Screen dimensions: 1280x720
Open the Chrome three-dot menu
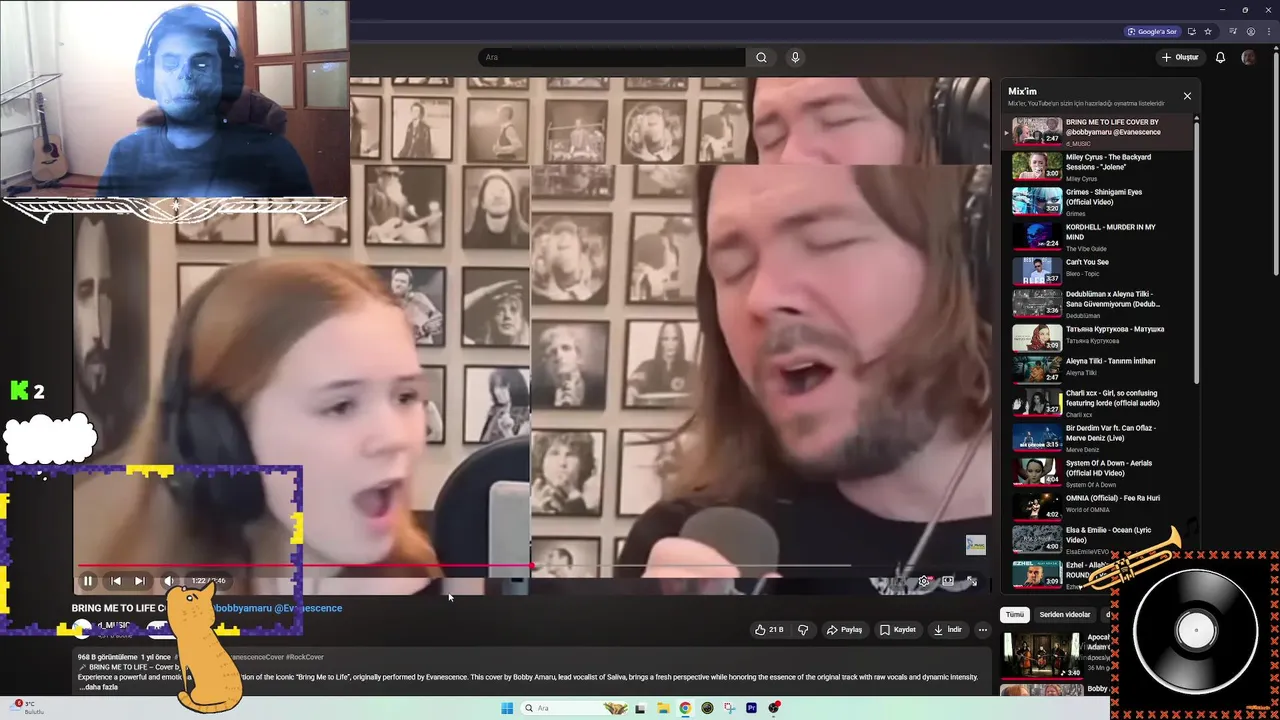coord(1267,31)
